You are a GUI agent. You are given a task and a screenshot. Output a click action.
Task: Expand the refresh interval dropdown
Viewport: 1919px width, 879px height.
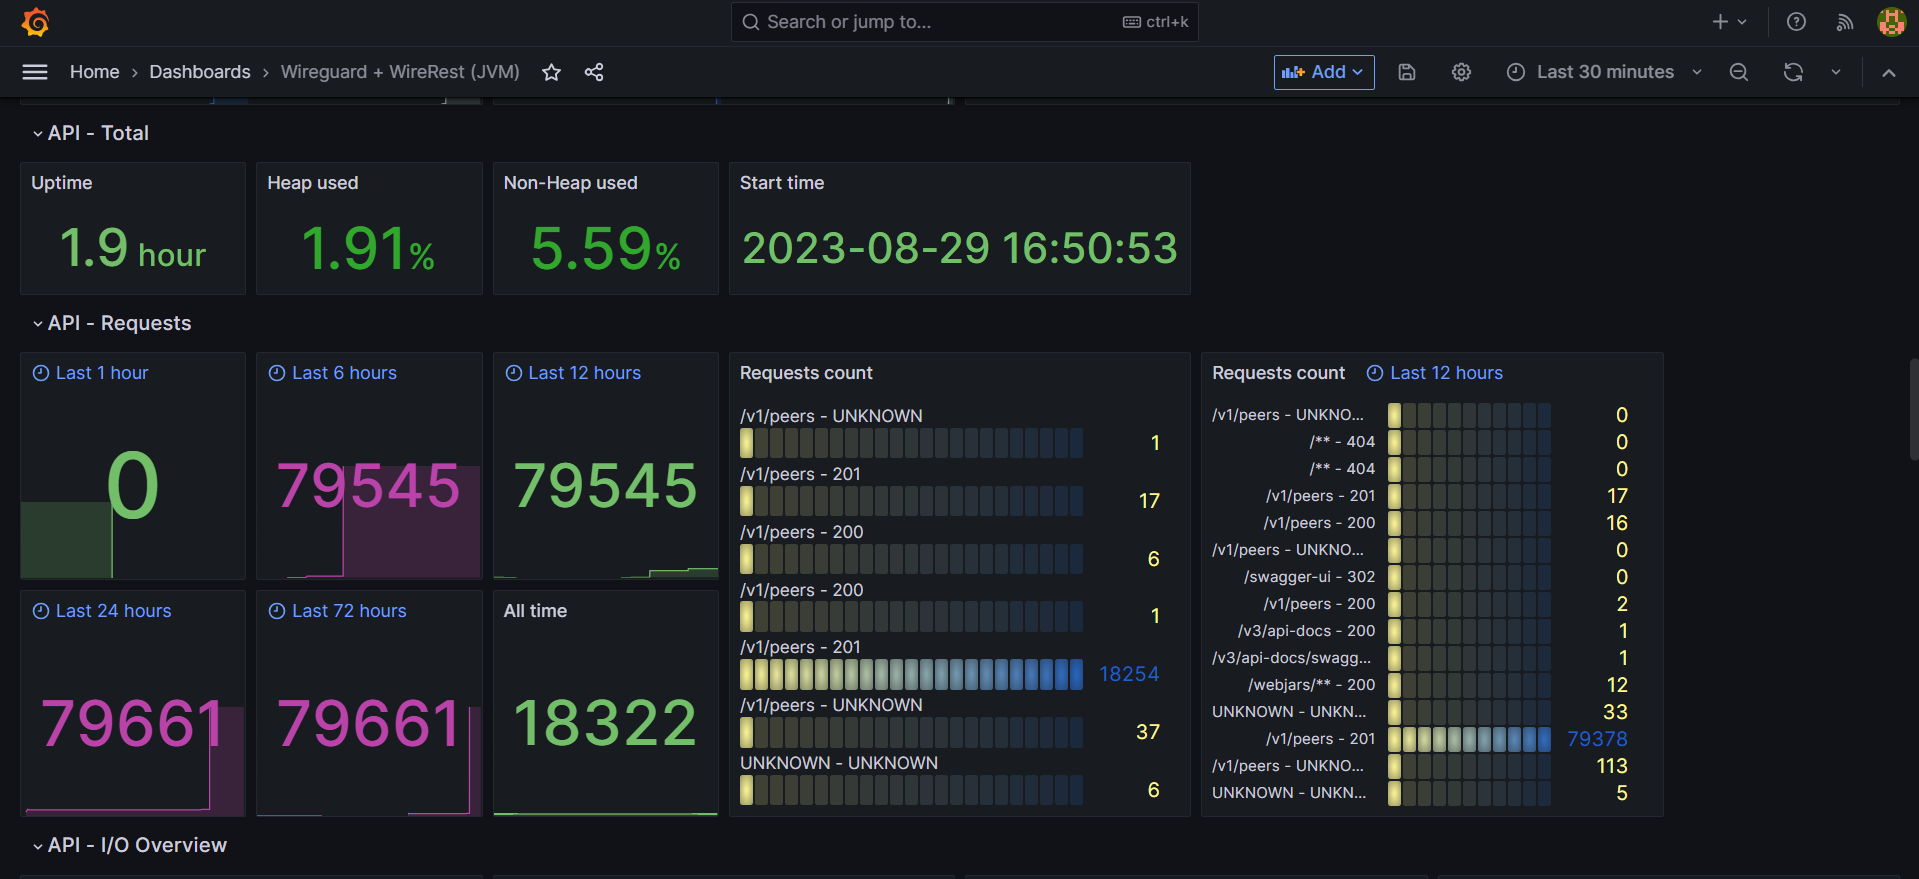1836,72
